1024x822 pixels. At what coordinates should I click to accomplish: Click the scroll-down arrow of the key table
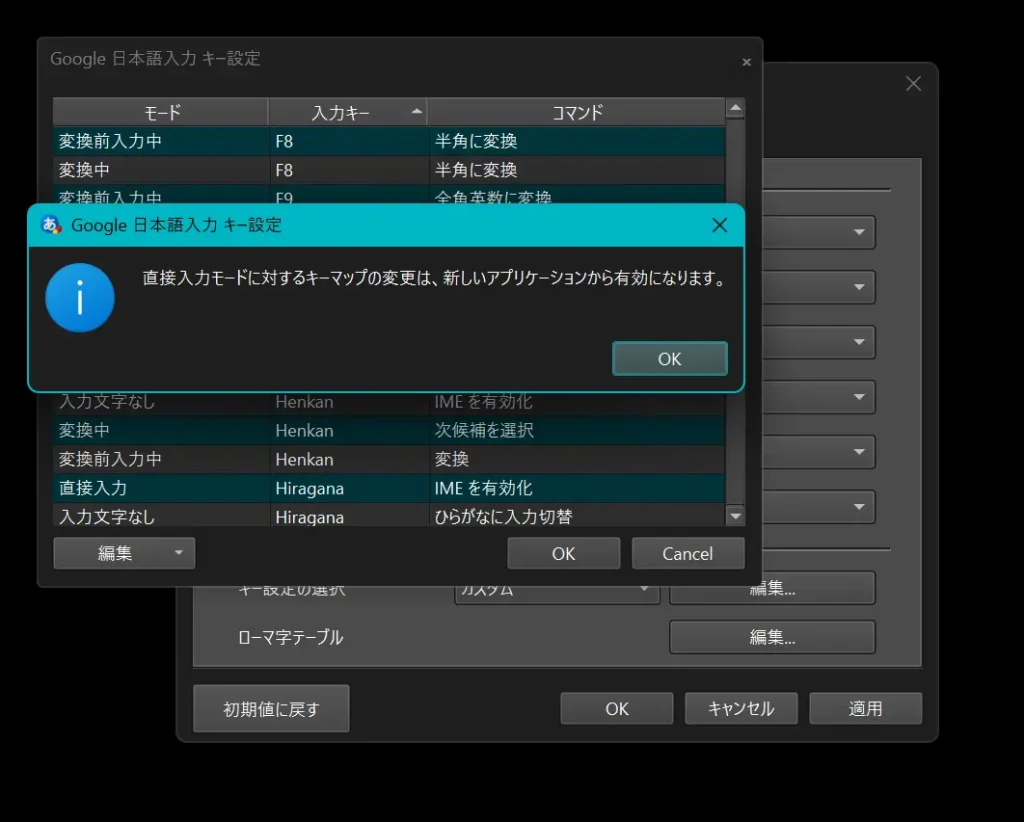click(735, 516)
